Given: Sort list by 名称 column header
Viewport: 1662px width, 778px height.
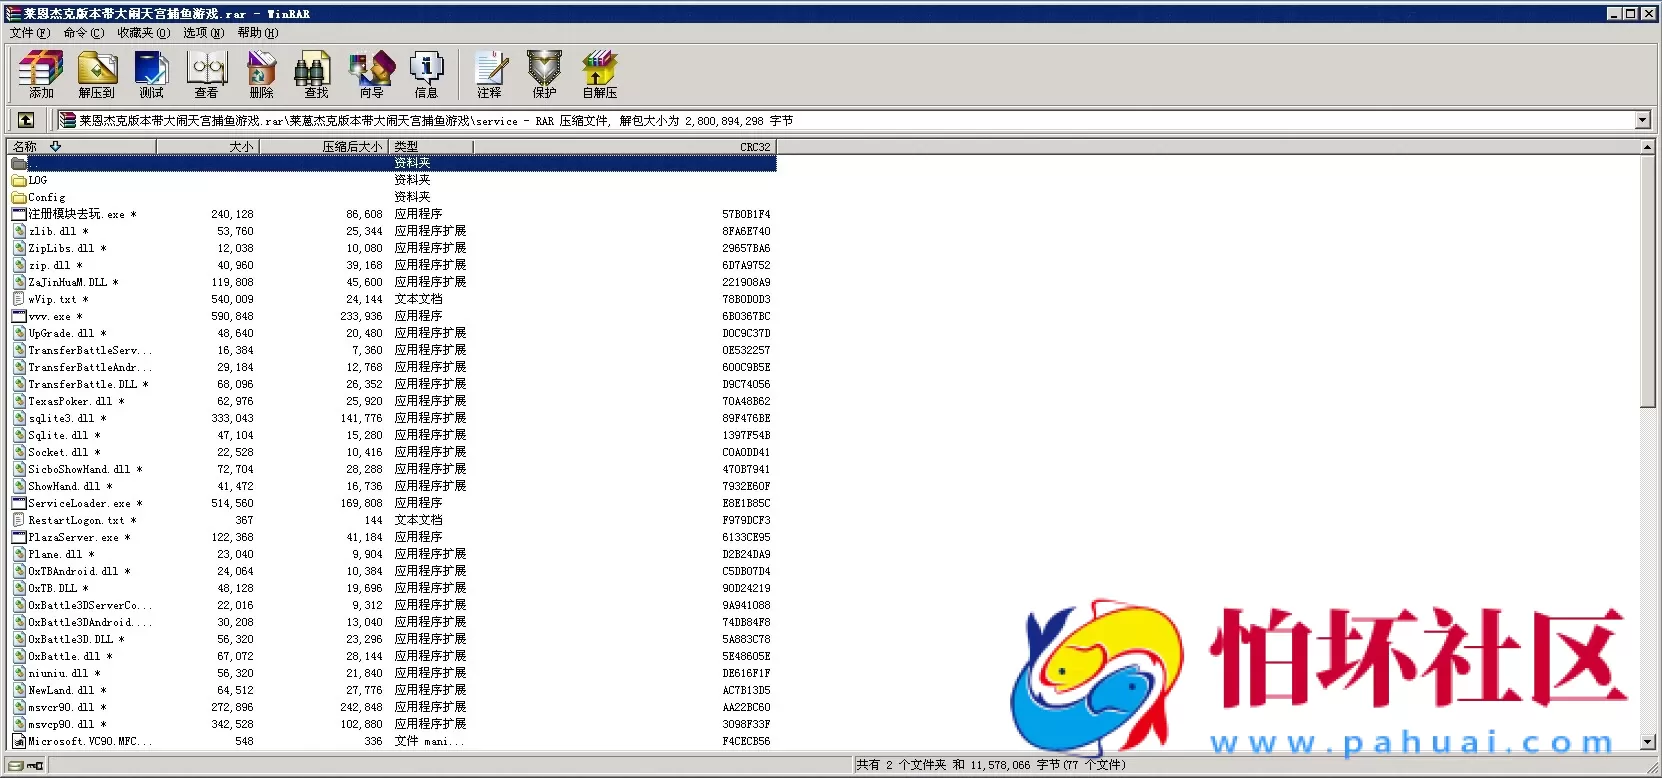Looking at the screenshot, I should point(80,146).
